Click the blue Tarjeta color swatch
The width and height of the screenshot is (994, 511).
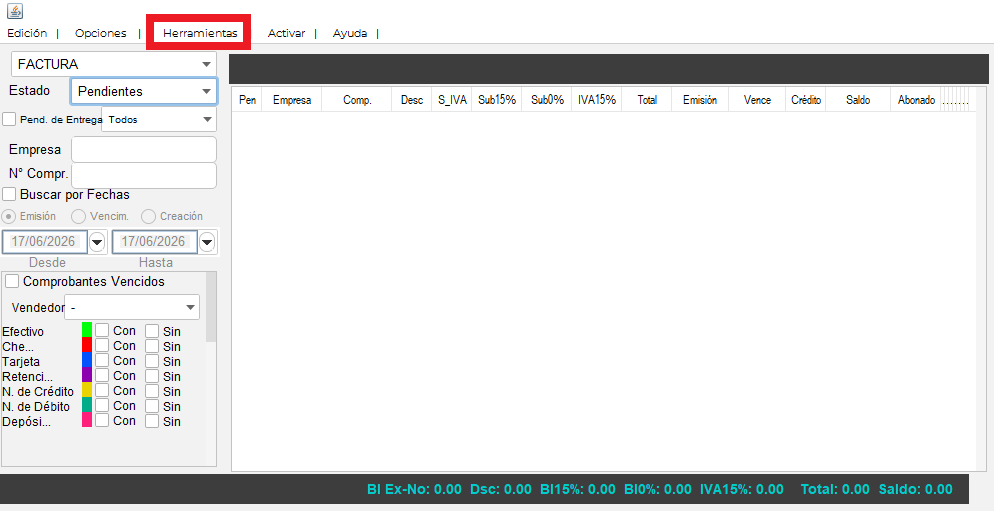(x=87, y=360)
